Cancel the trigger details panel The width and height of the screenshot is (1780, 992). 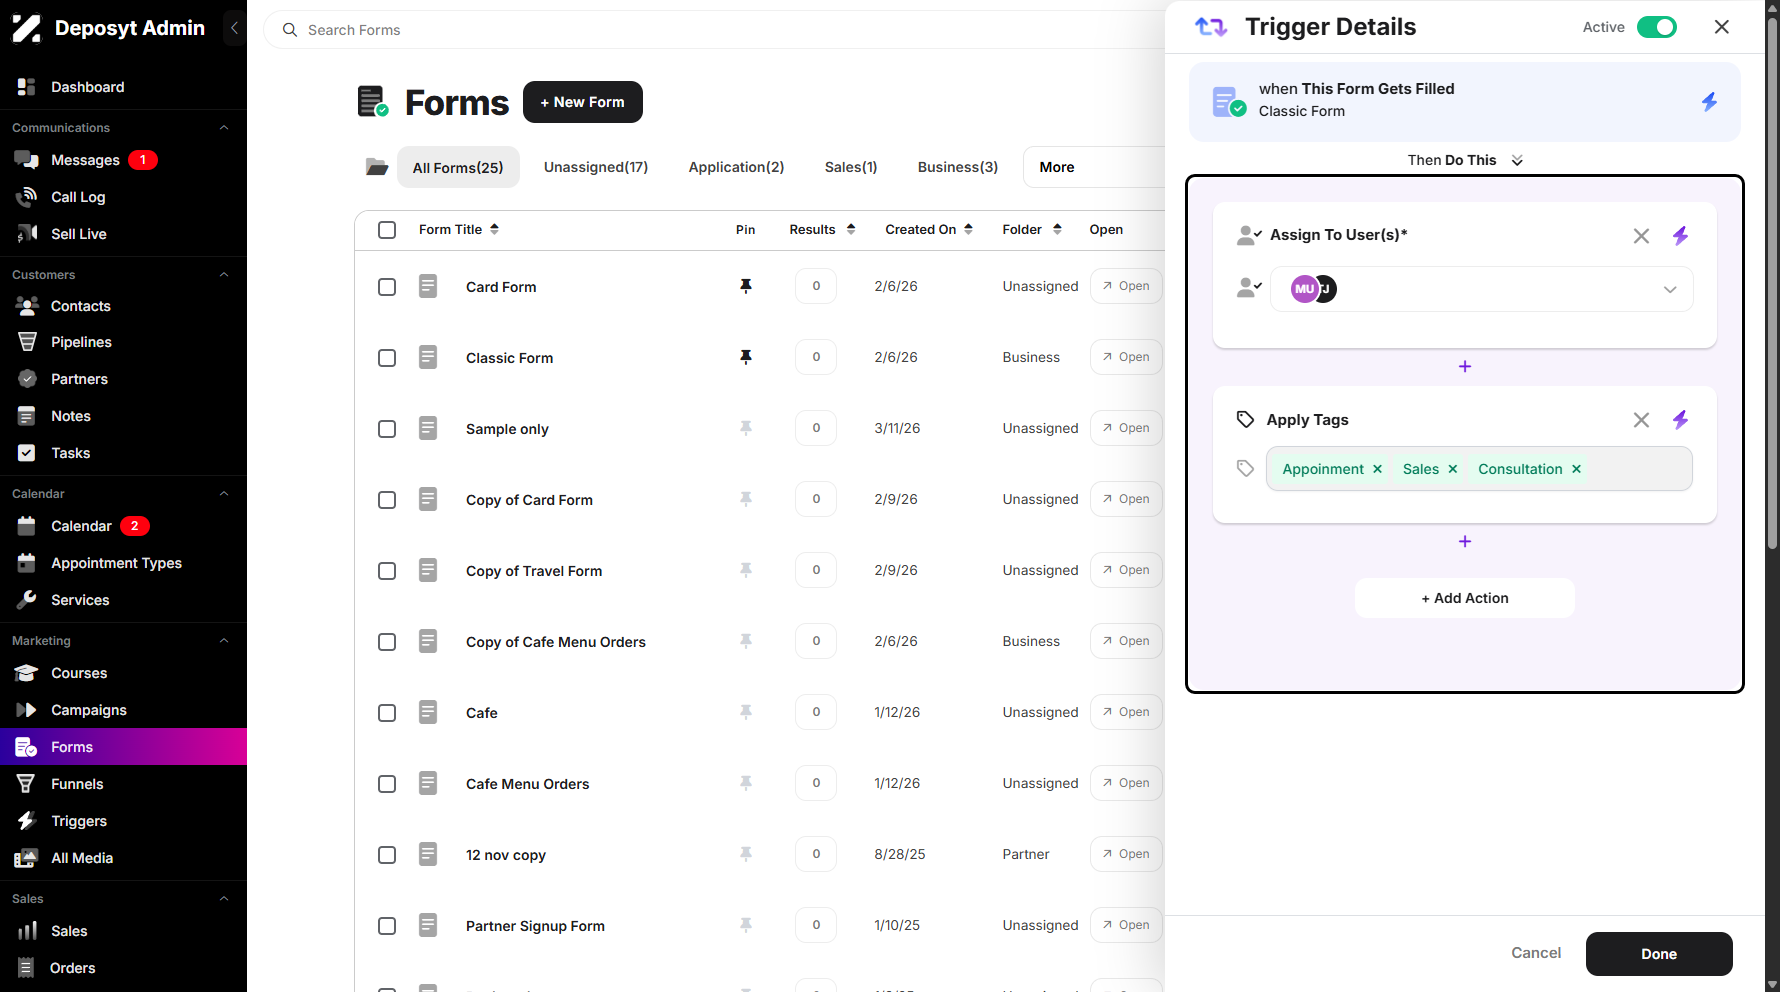pyautogui.click(x=1536, y=953)
